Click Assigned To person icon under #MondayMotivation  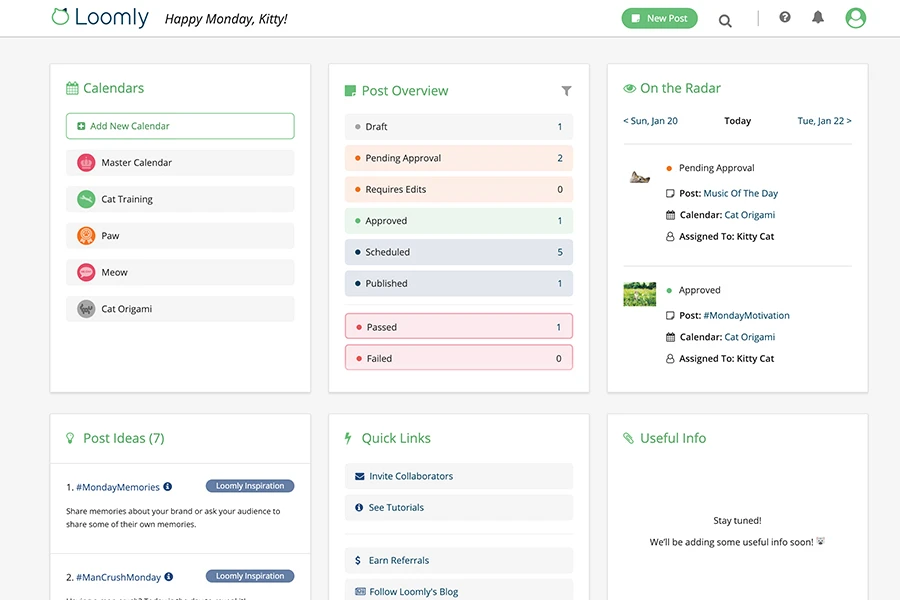click(670, 359)
